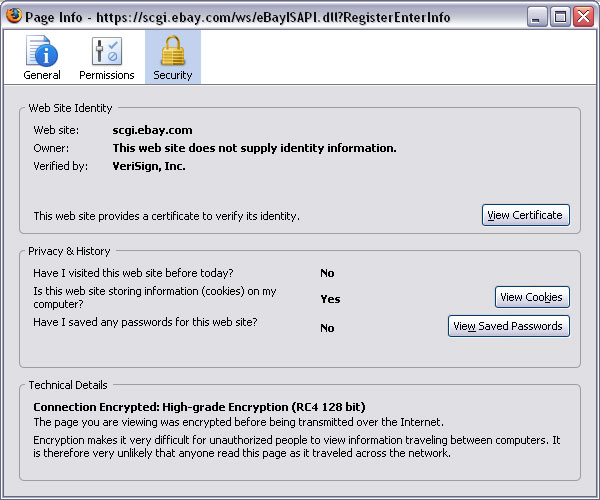Click 'The page you are viewing was encrypted' sentence
Viewport: 600px width, 500px height.
238,422
